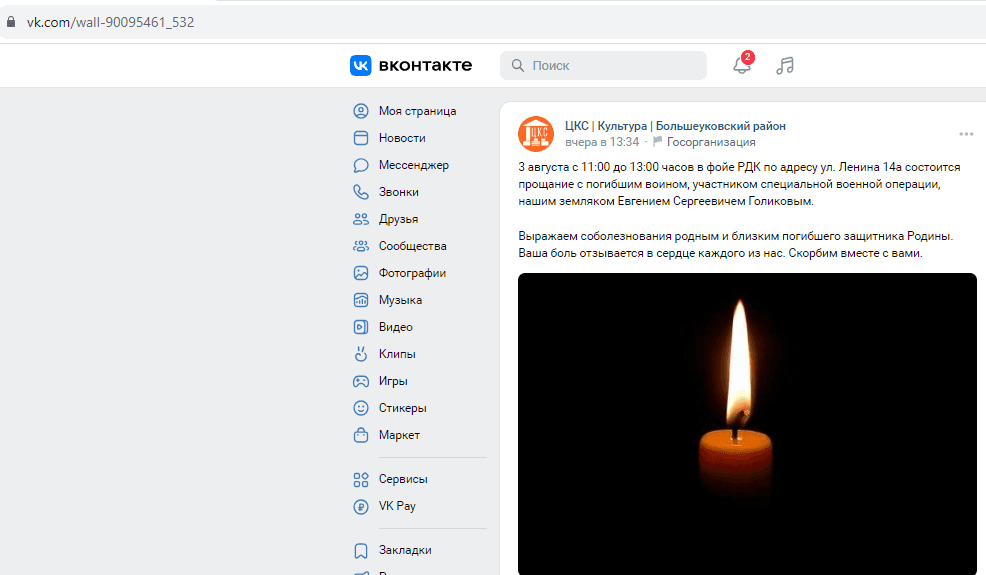
Task: Click the Маркет shopping bag icon
Action: (x=361, y=435)
